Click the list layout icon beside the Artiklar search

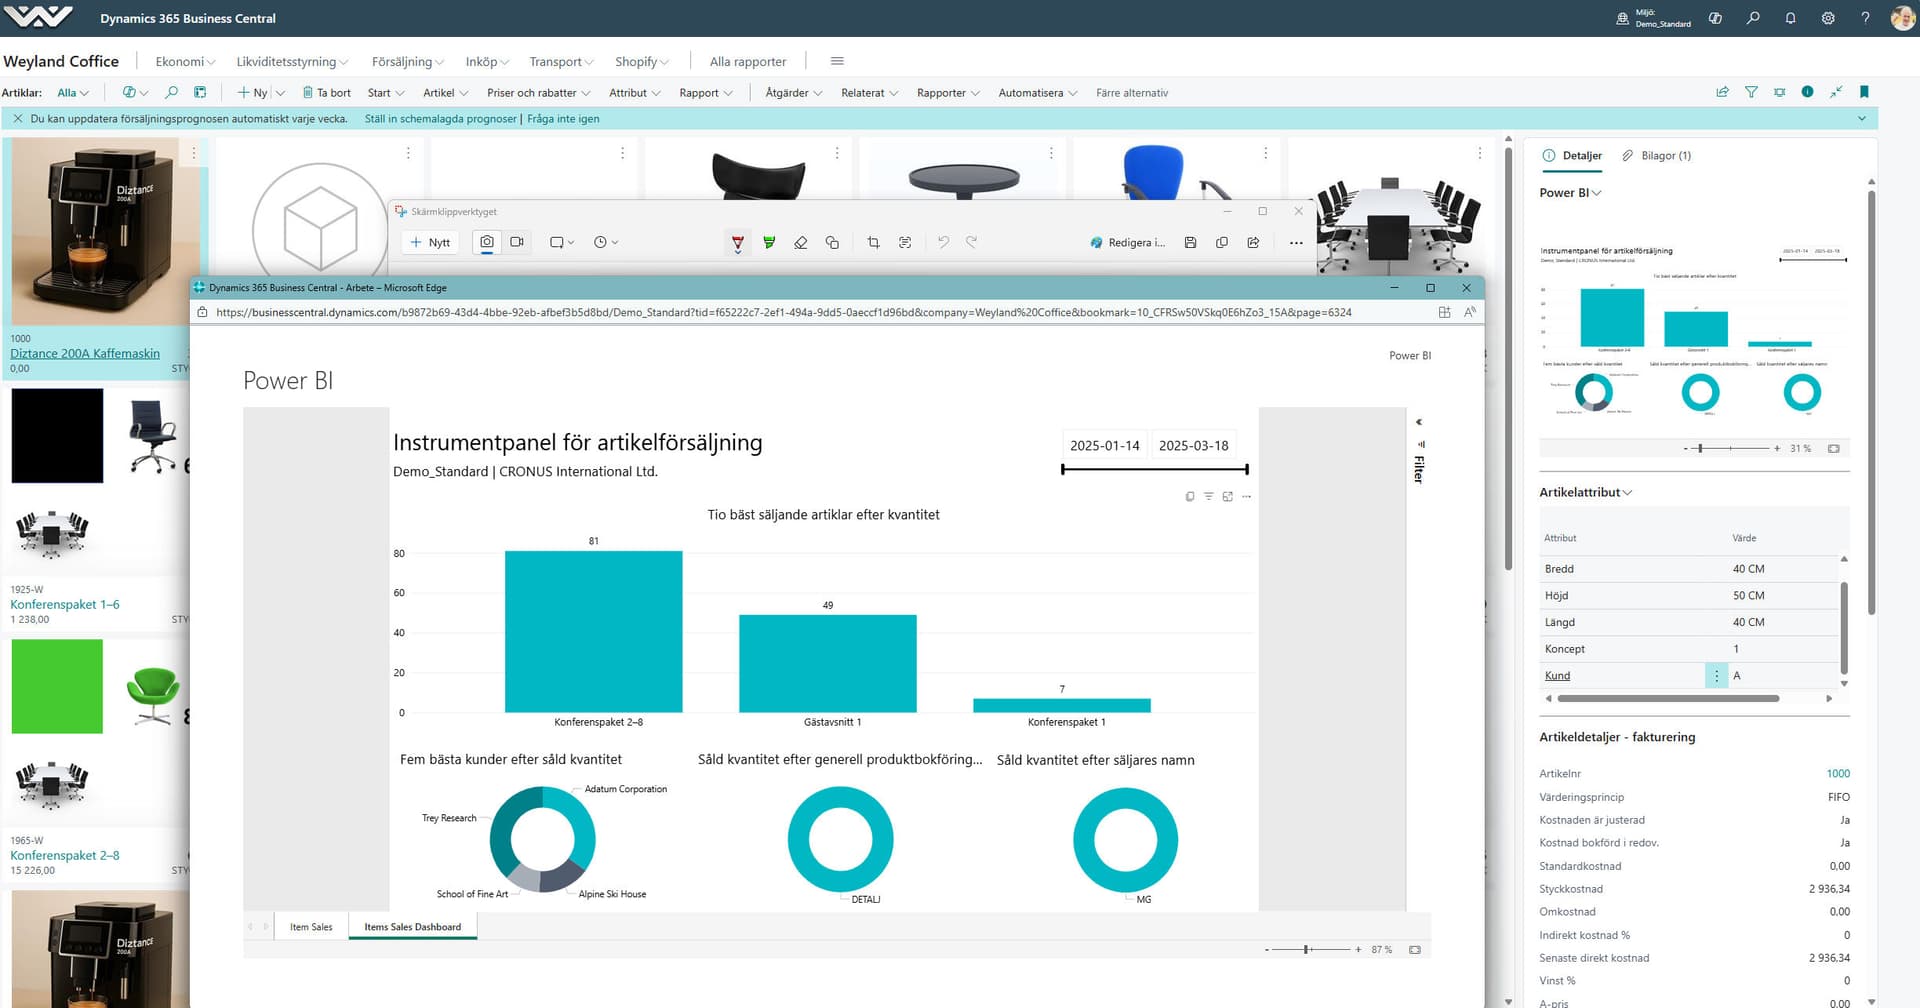pos(200,92)
